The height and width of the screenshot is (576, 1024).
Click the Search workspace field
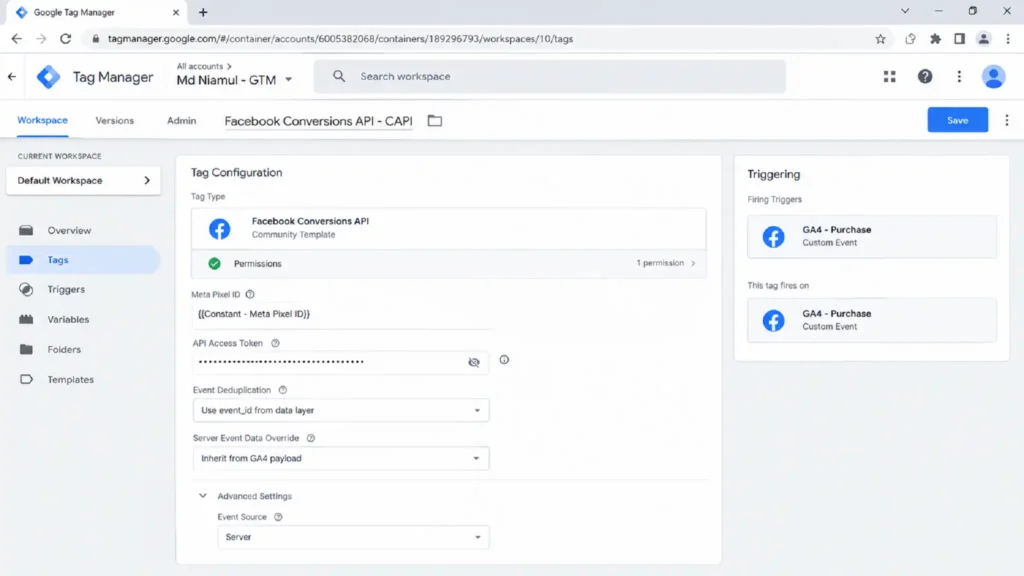(x=550, y=76)
